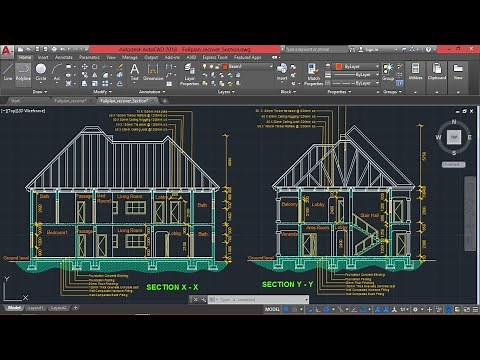This screenshot has width=480, height=360.
Task: Select the Stretch tool
Action: click(x=84, y=83)
